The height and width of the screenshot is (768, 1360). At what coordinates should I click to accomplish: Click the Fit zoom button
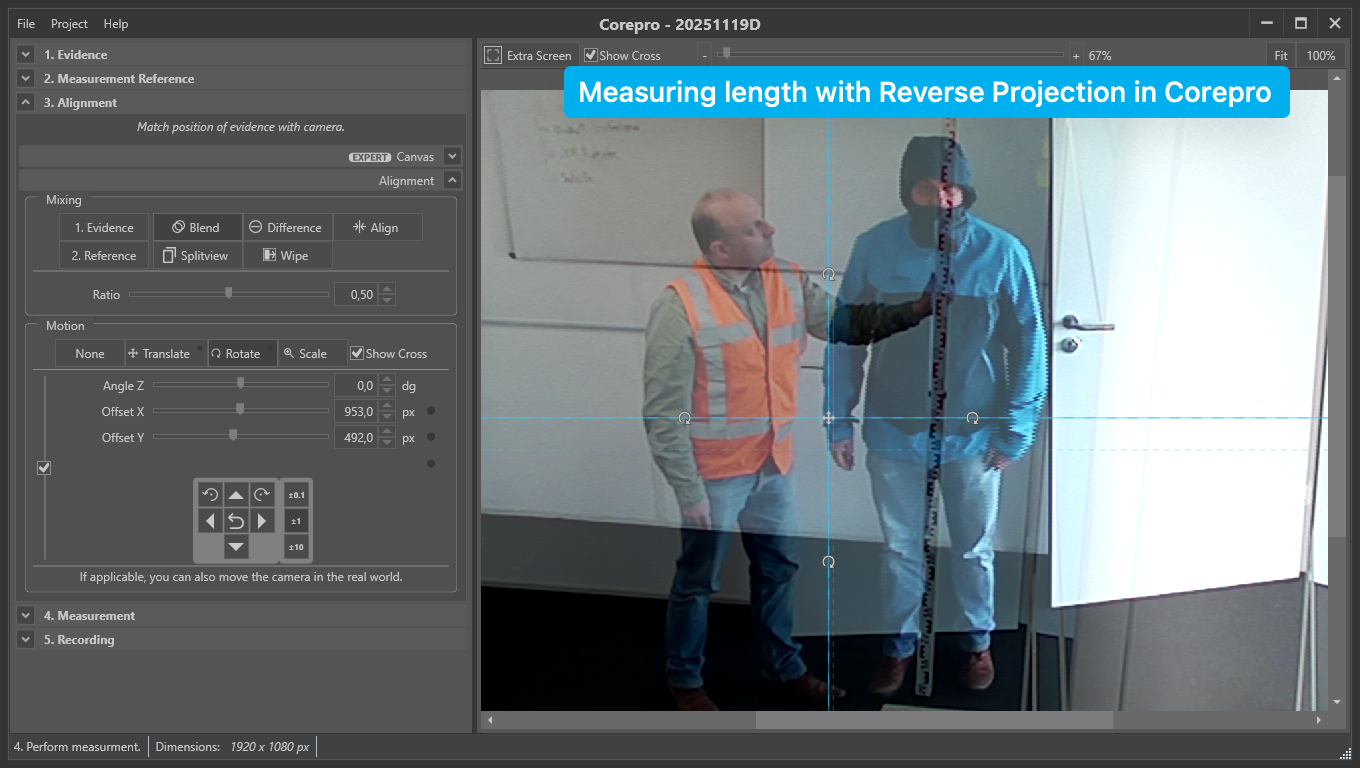point(1281,55)
